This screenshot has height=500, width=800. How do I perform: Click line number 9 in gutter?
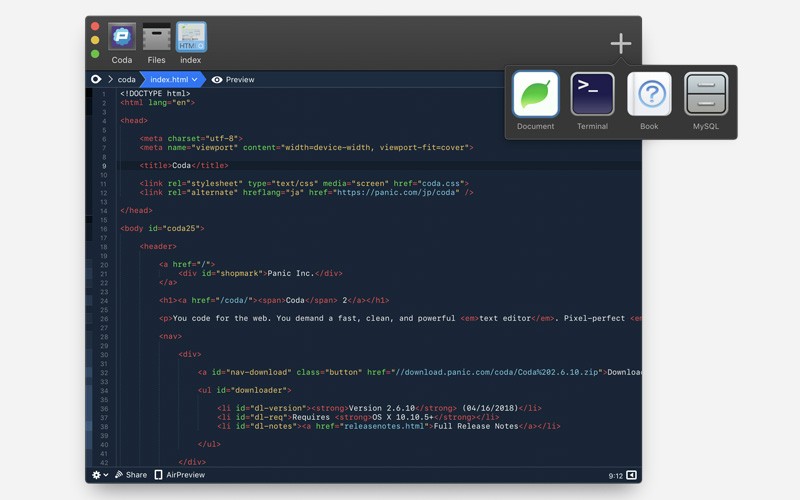104,166
